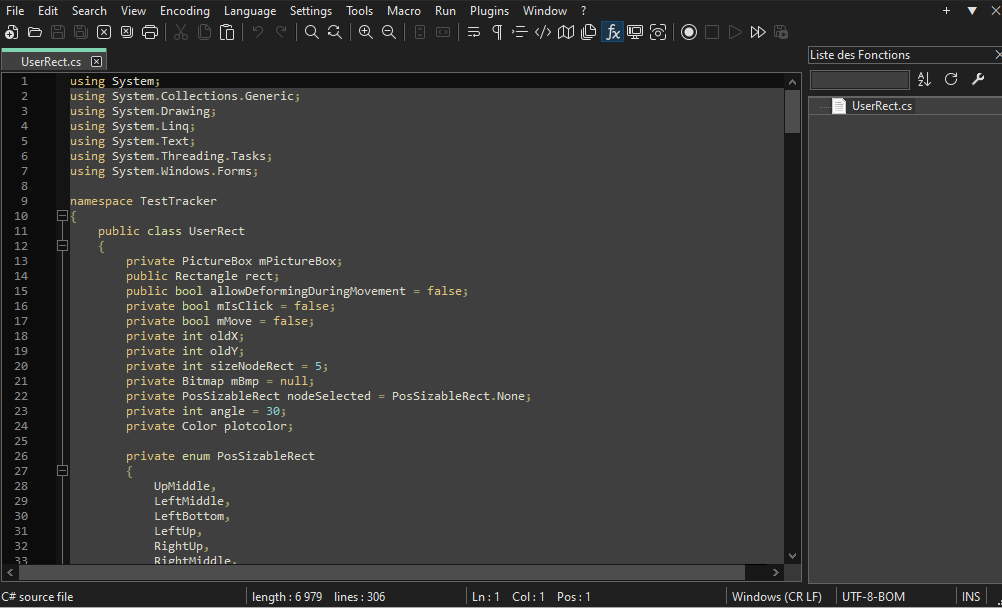Open the Edit menu
This screenshot has width=1002, height=608.
(48, 11)
